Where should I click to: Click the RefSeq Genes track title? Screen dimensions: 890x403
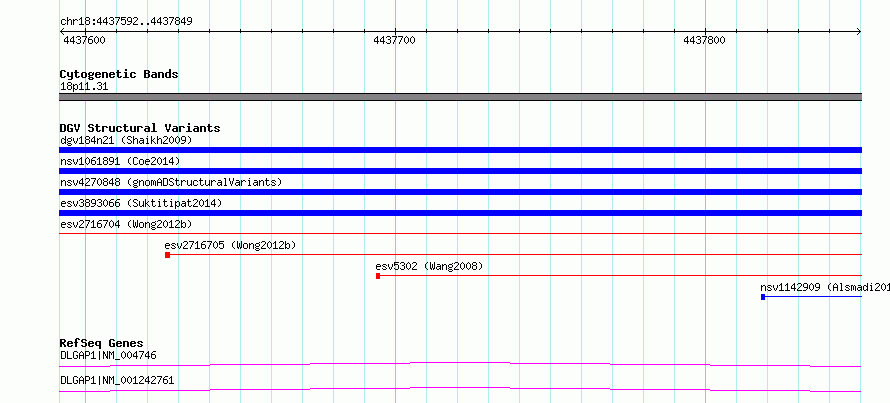[x=102, y=343]
